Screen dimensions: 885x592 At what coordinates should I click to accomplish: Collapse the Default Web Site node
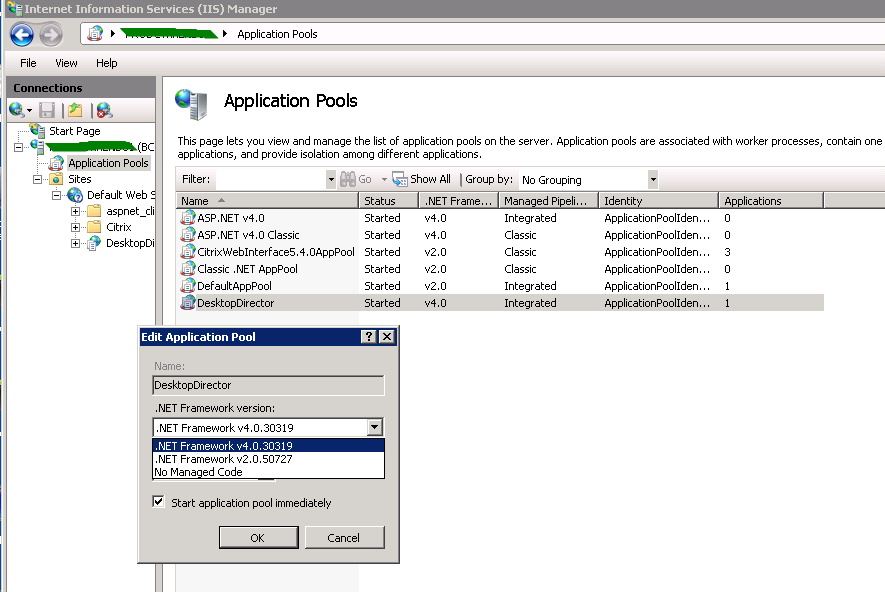[56, 196]
